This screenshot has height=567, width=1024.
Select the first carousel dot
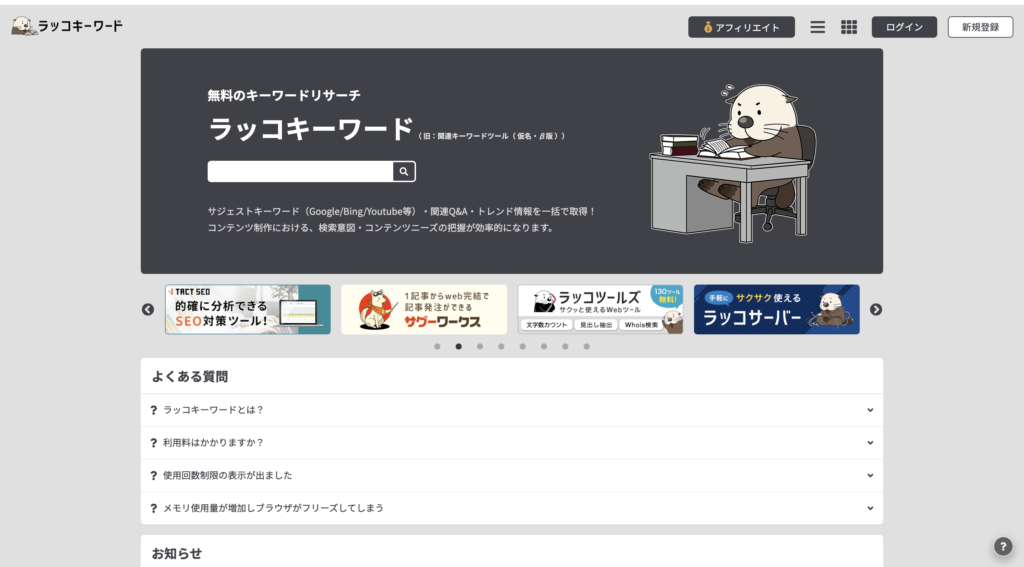pos(438,347)
